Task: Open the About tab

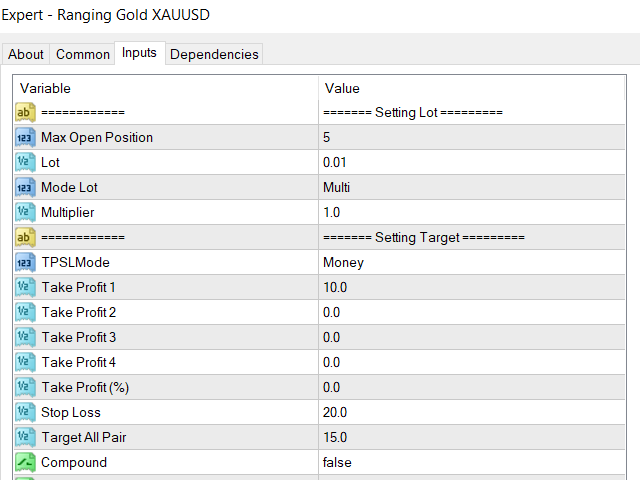Action: pyautogui.click(x=26, y=54)
